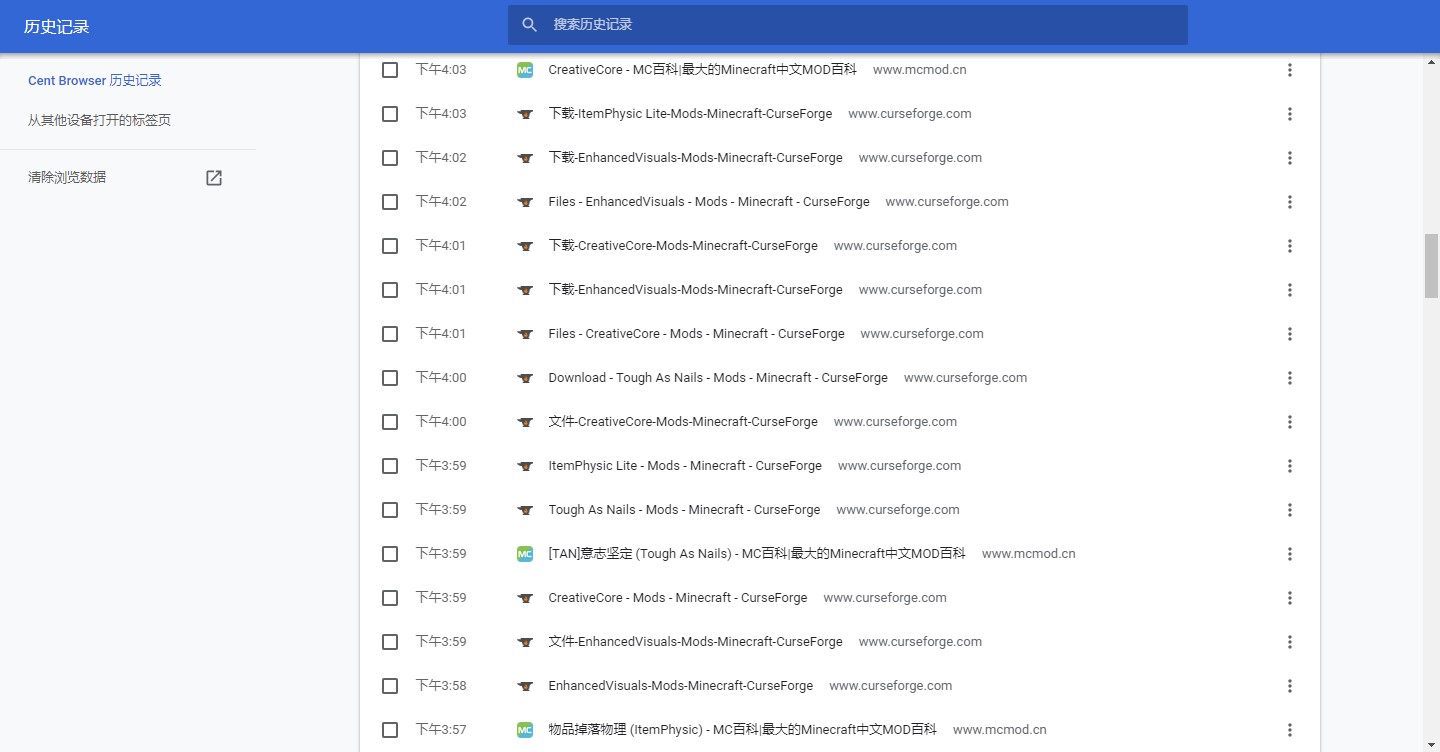The image size is (1440, 752).
Task: Click the favicon of Files - EnhancedVisuals row
Action: tap(525, 202)
